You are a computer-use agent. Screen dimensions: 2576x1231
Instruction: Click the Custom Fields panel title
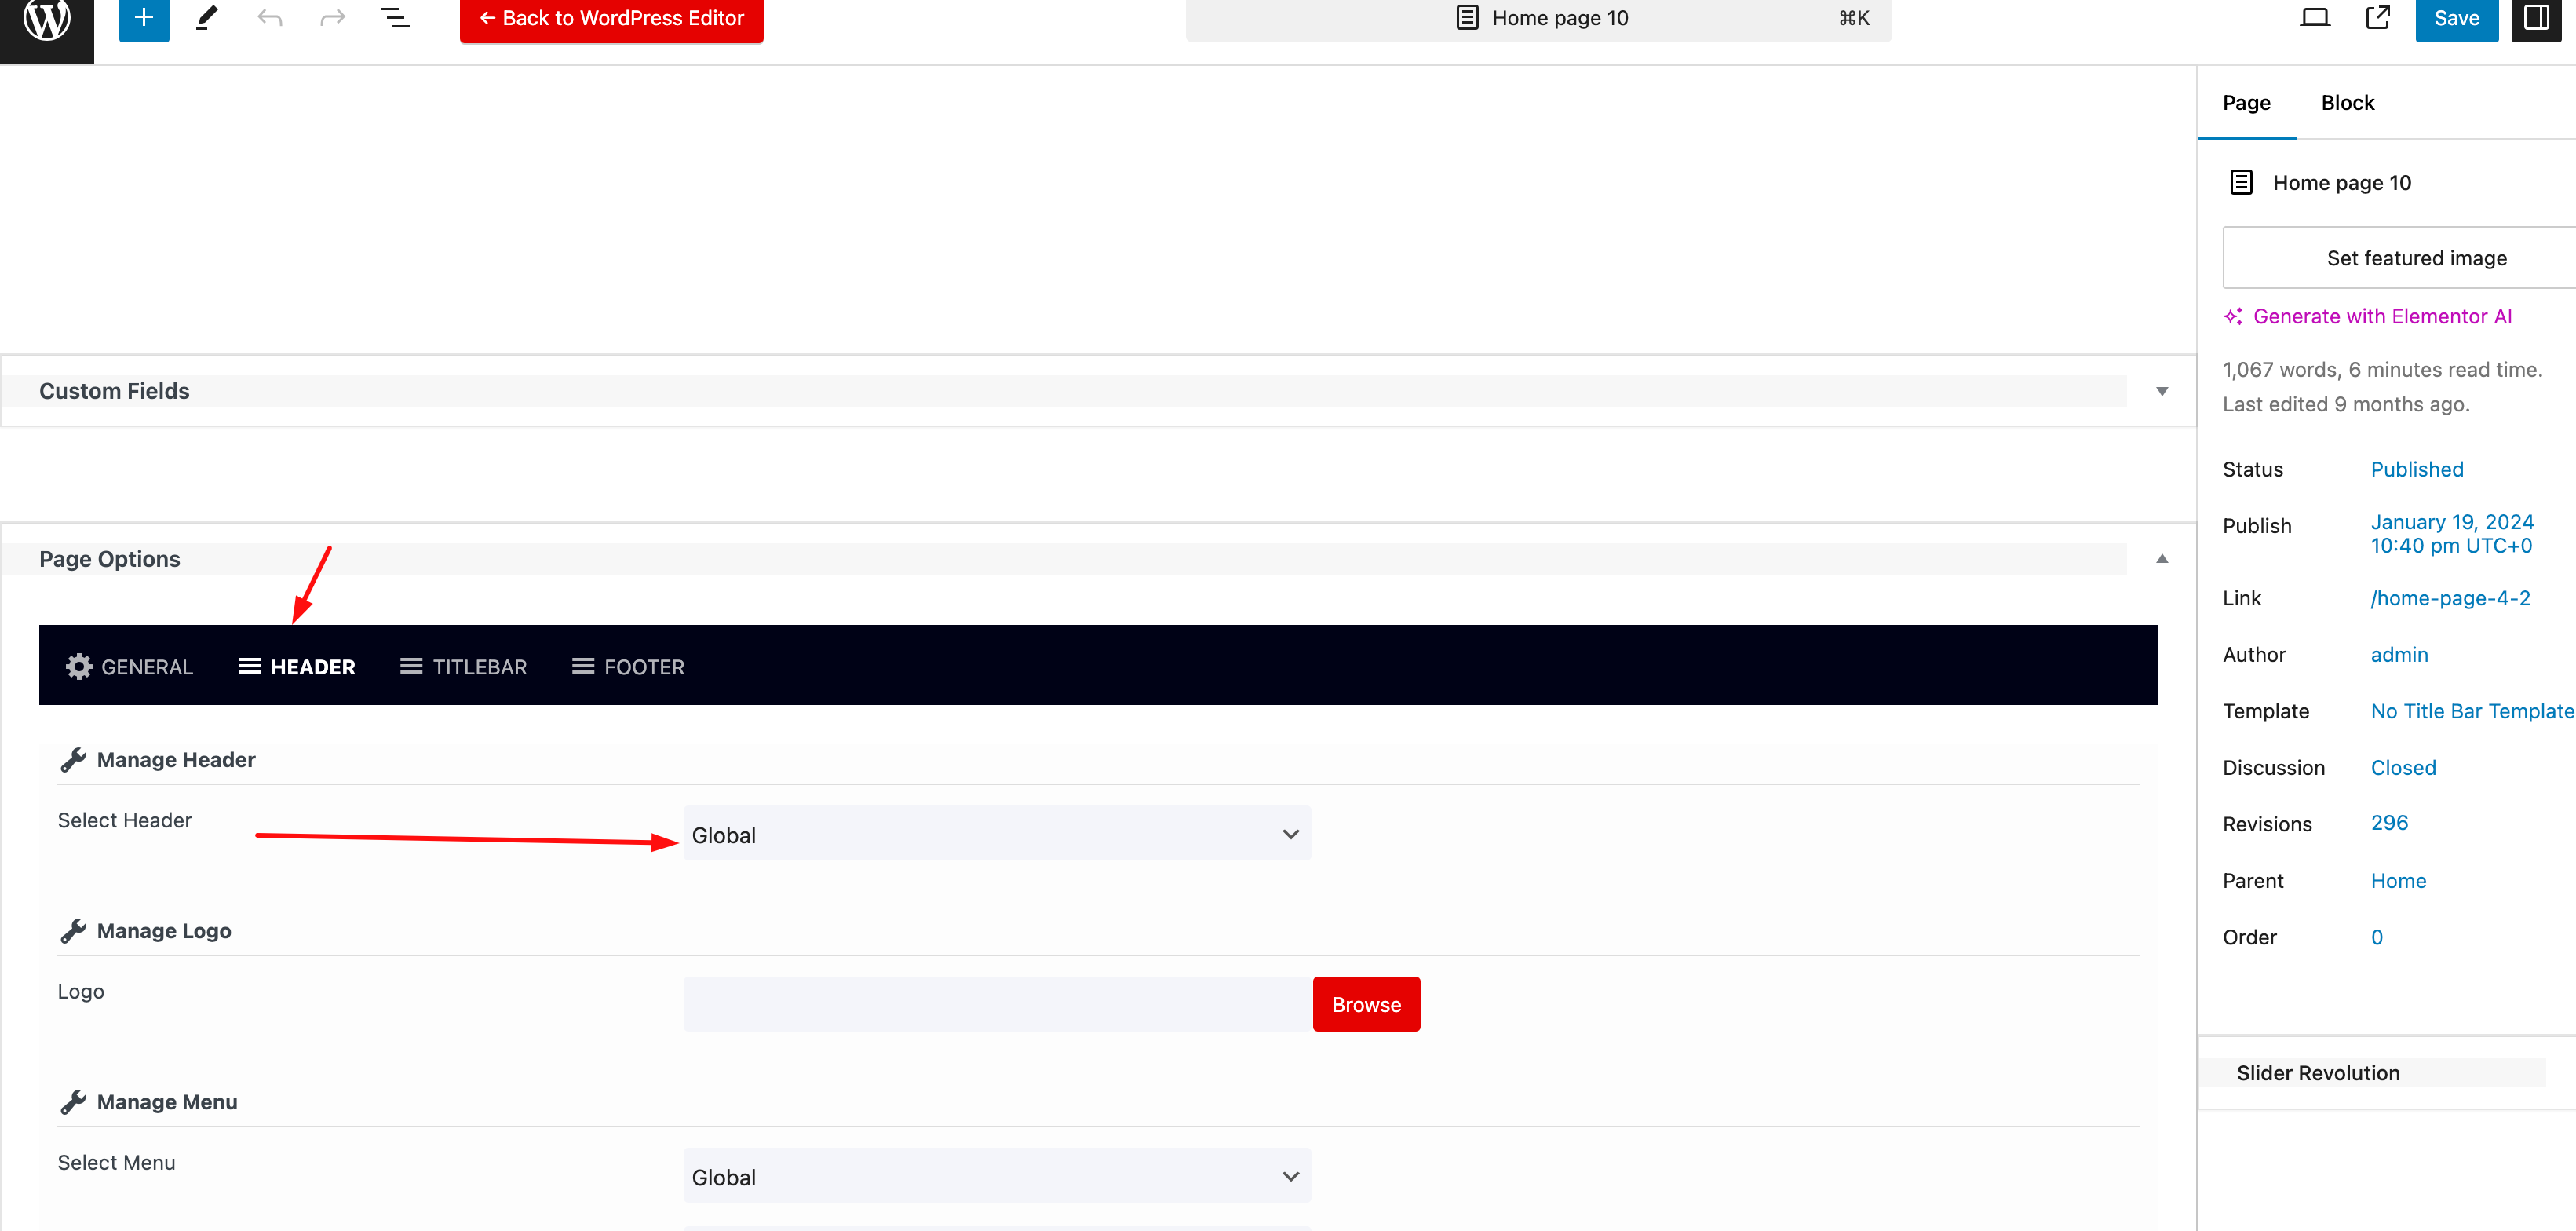point(114,391)
